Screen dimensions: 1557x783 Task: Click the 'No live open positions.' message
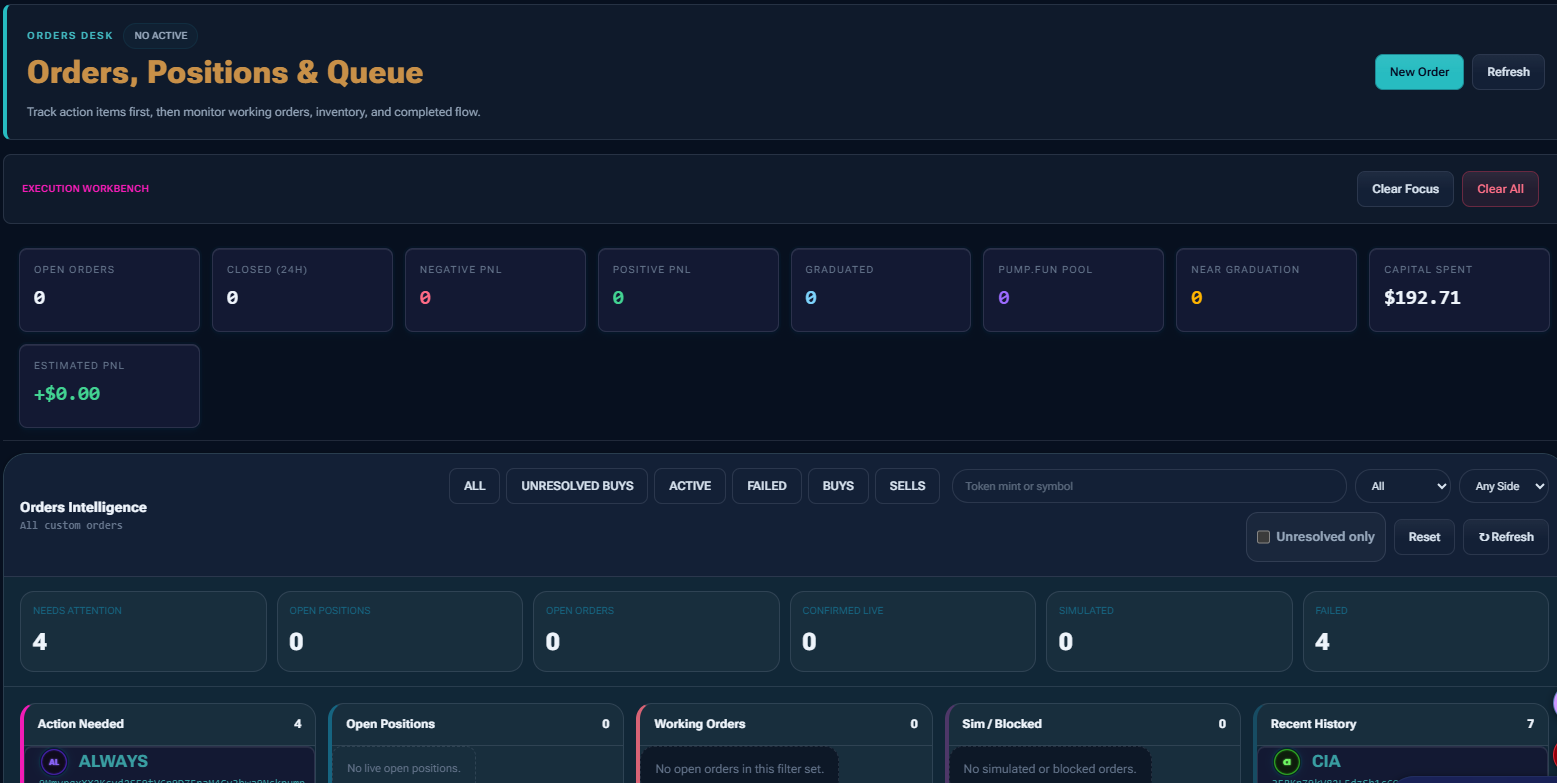(403, 768)
